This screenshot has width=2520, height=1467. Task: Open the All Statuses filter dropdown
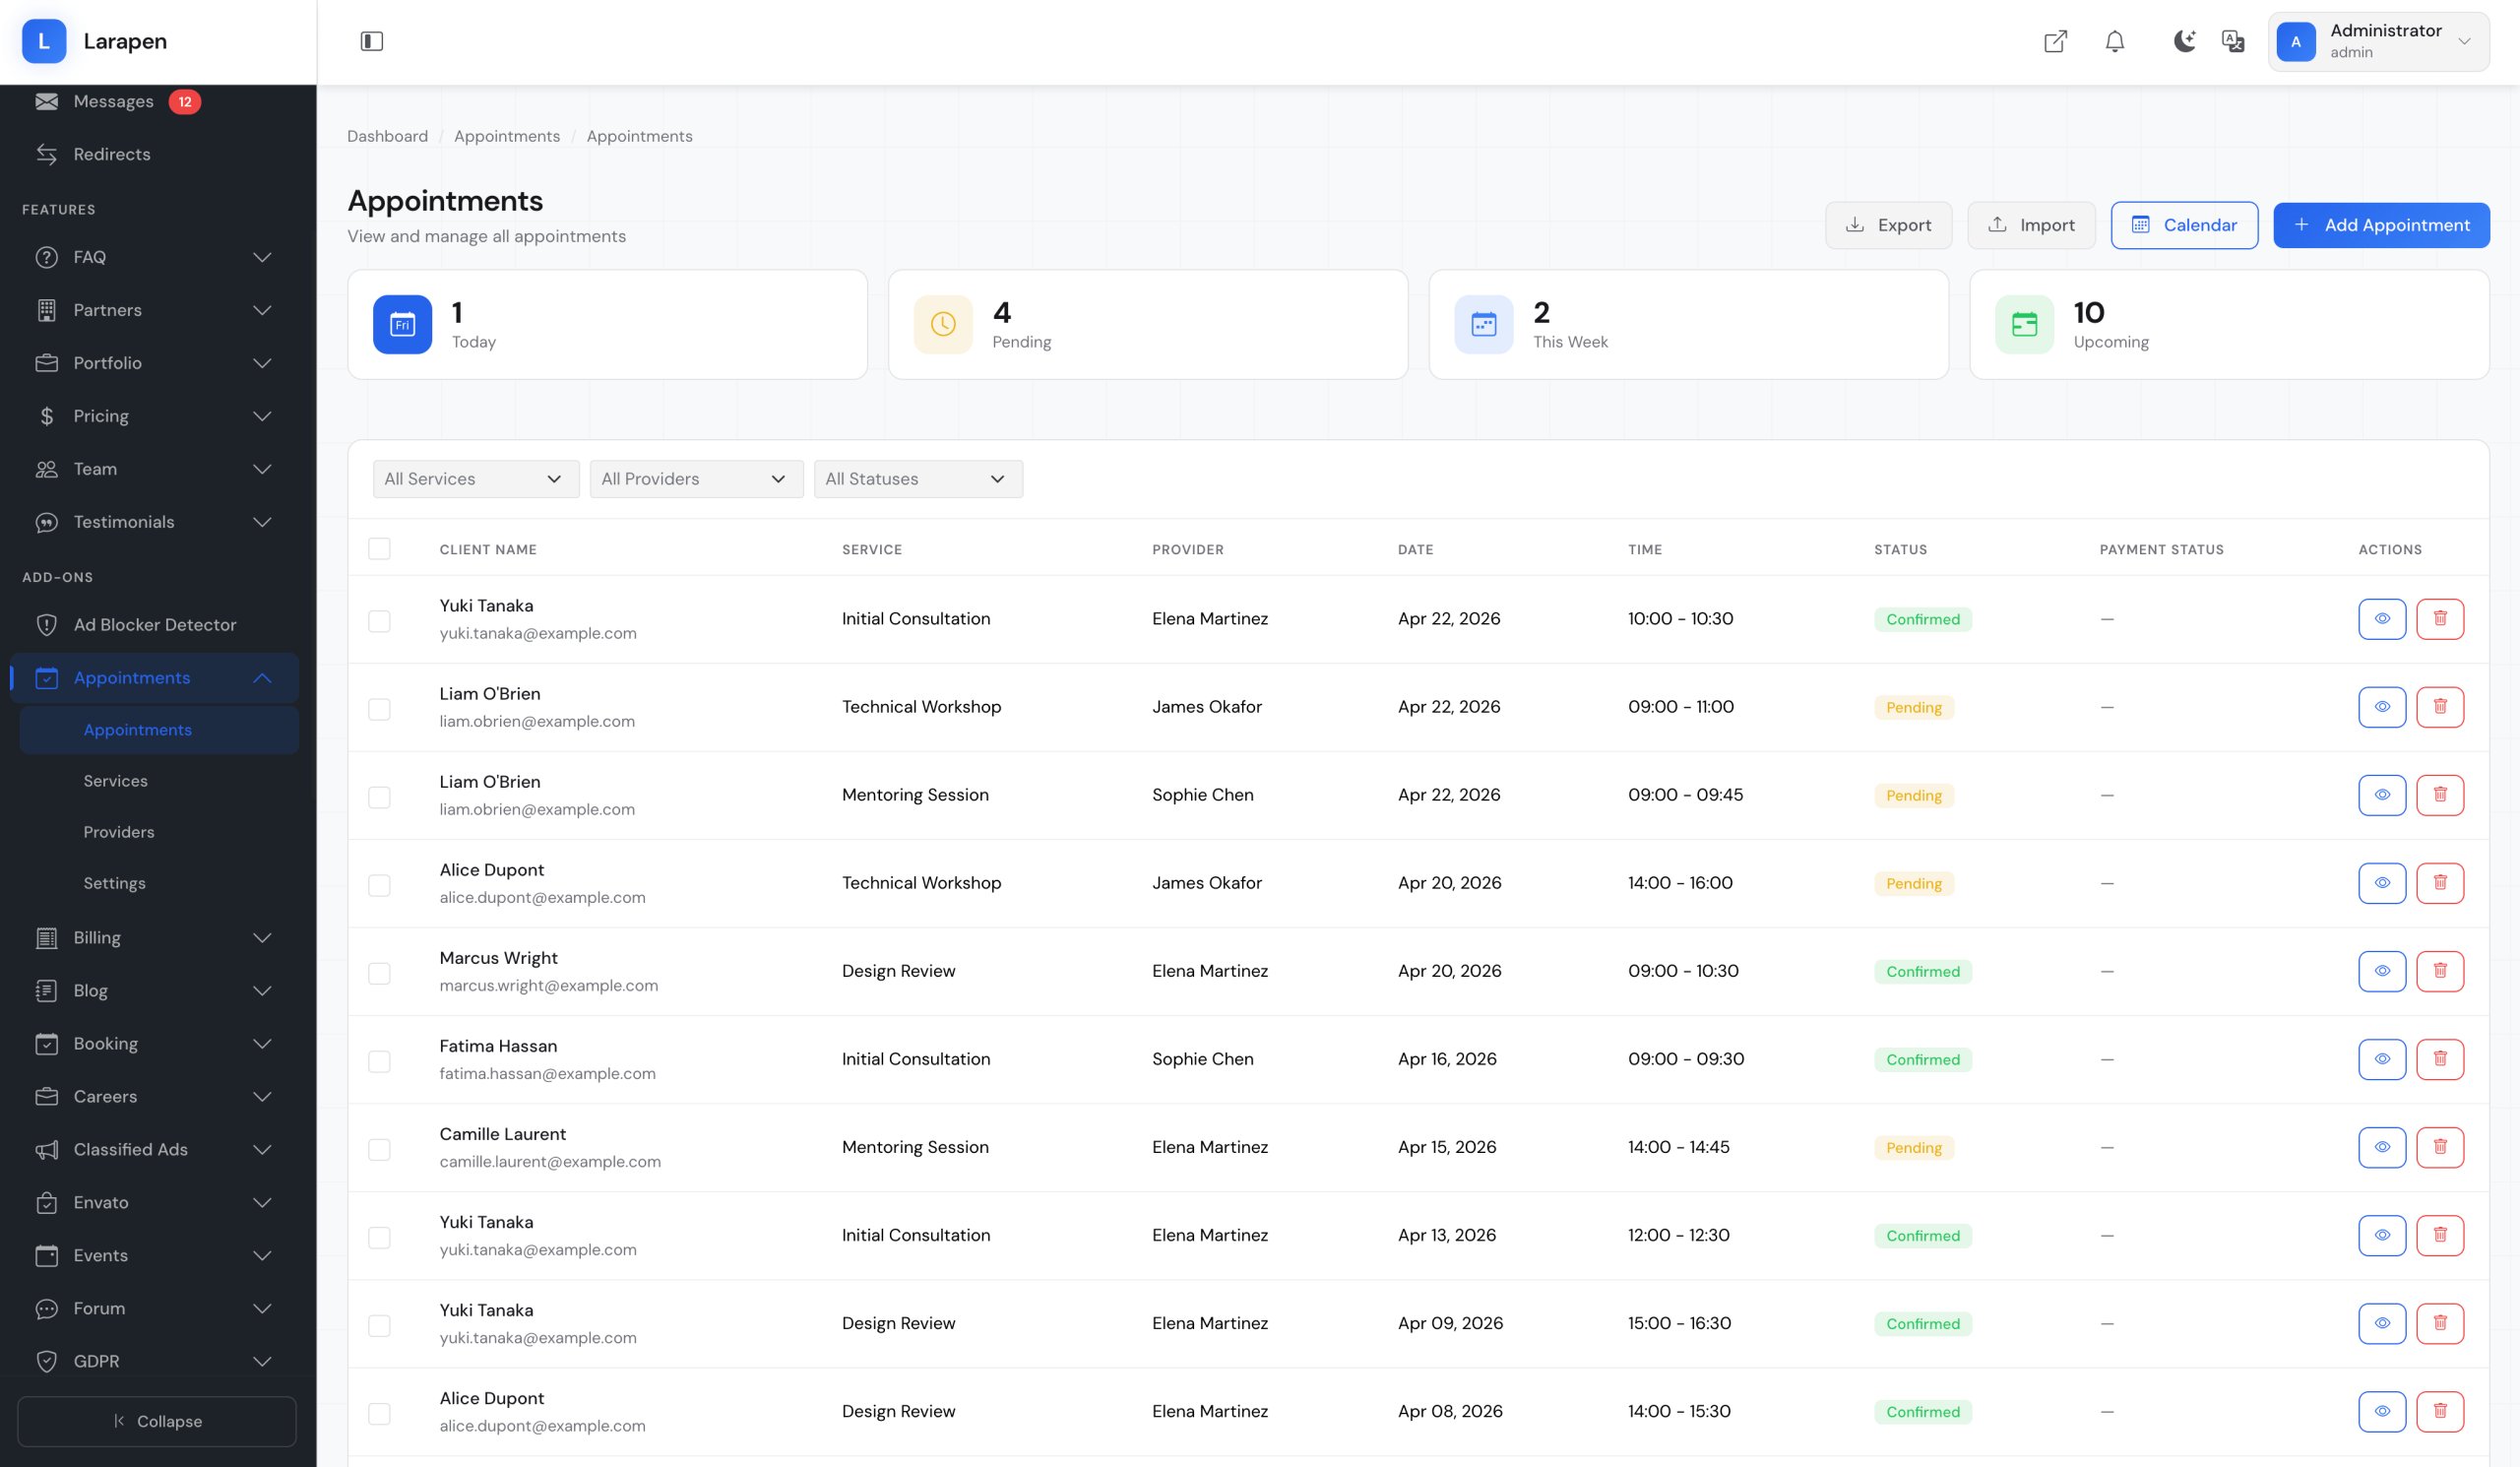(917, 479)
